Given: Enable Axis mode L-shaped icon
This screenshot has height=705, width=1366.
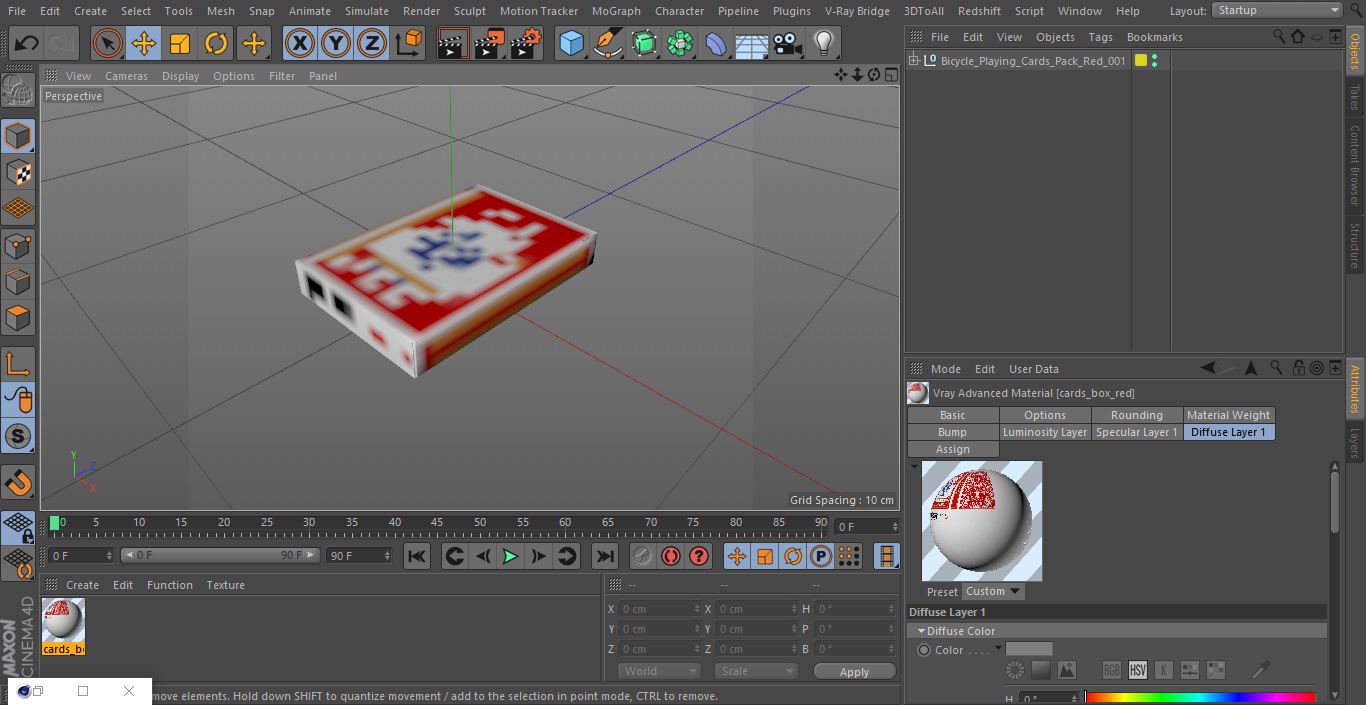Looking at the screenshot, I should pos(18,364).
